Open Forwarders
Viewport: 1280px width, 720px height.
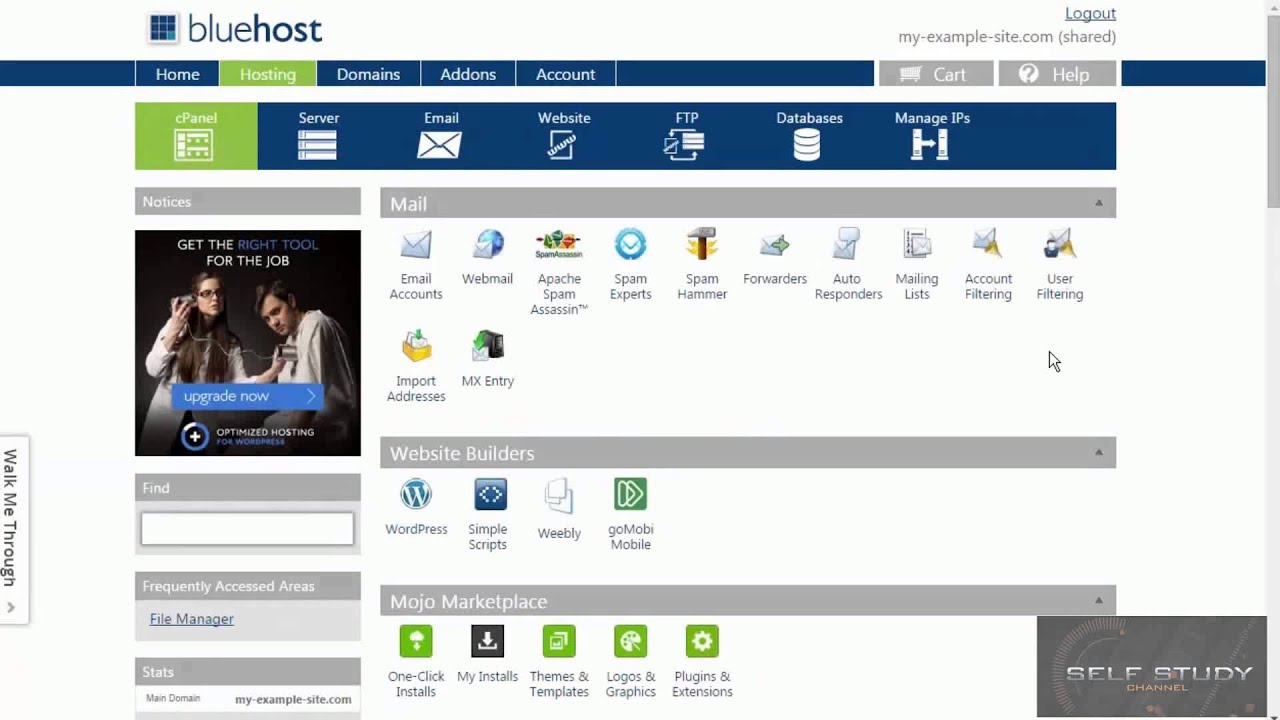point(775,258)
